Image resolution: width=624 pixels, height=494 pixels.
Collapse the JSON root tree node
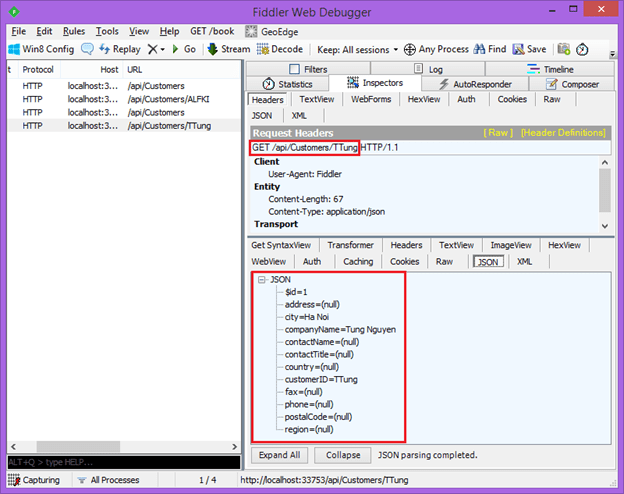click(261, 279)
